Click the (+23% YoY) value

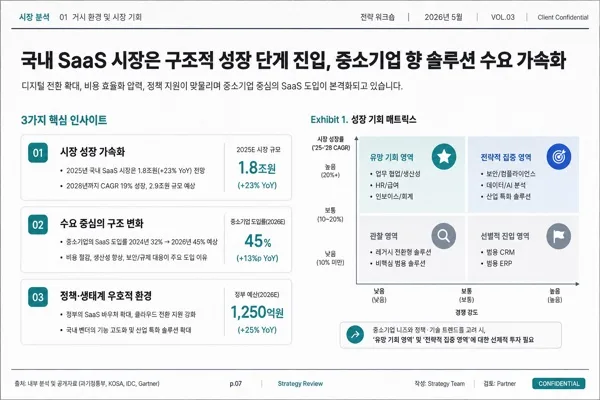tap(257, 185)
